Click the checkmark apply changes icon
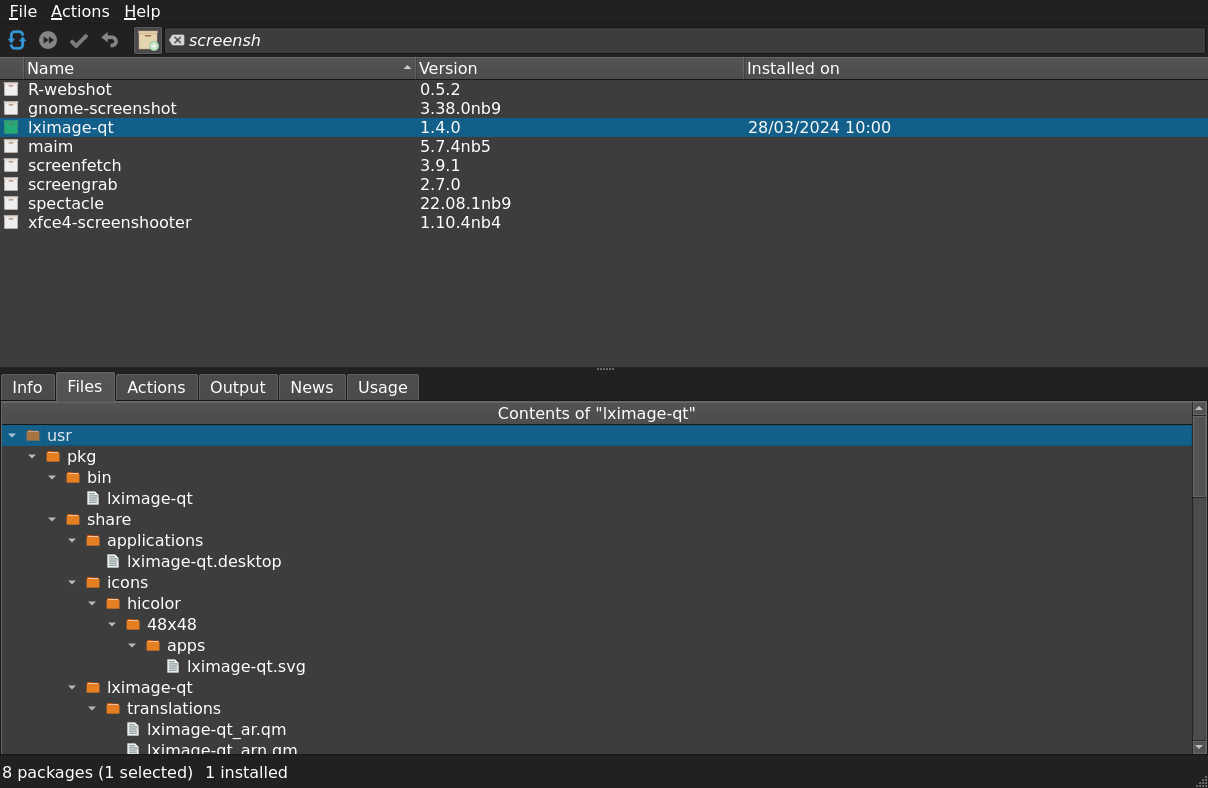1208x788 pixels. click(79, 40)
